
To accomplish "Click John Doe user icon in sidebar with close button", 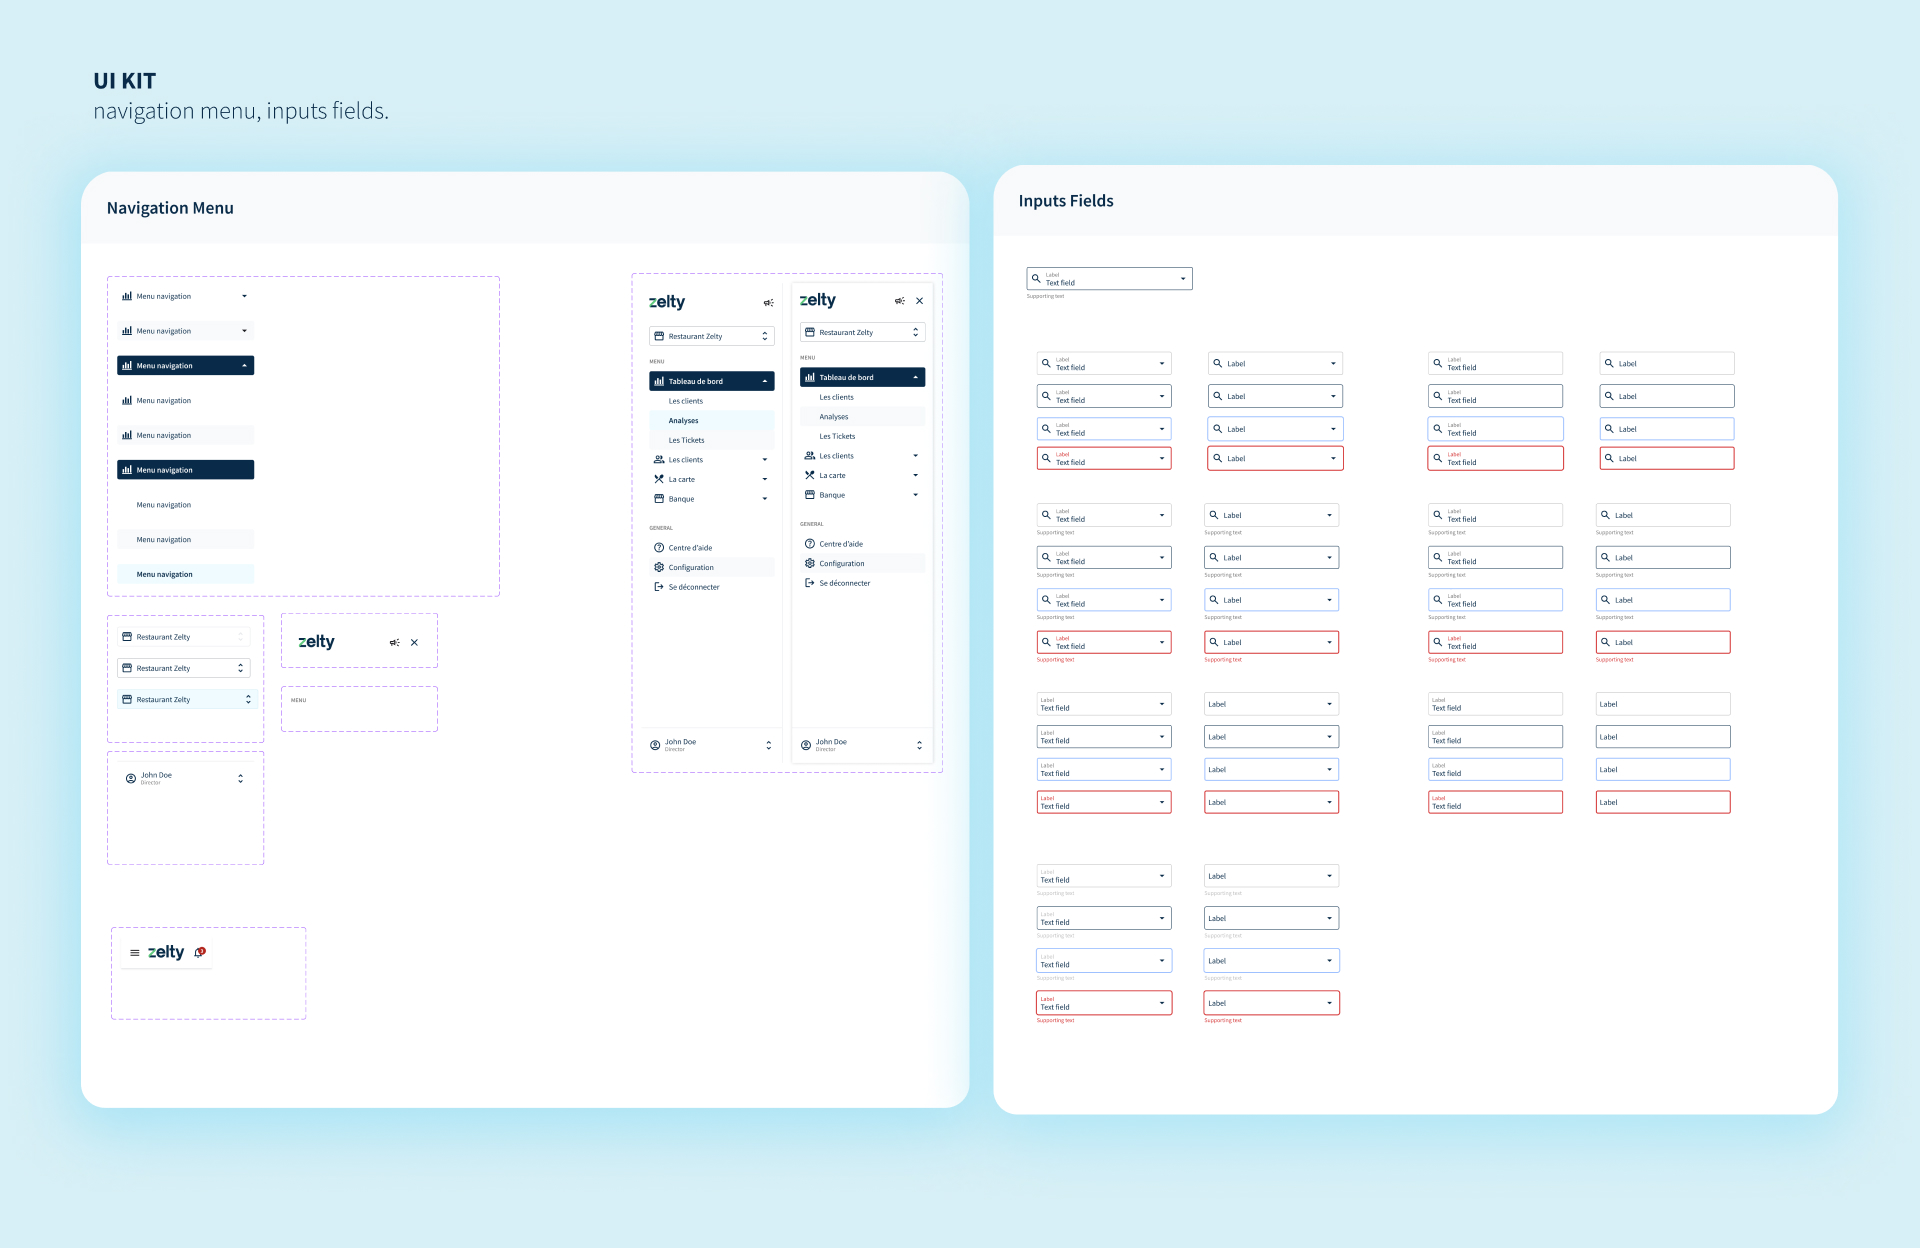I will click(x=806, y=745).
